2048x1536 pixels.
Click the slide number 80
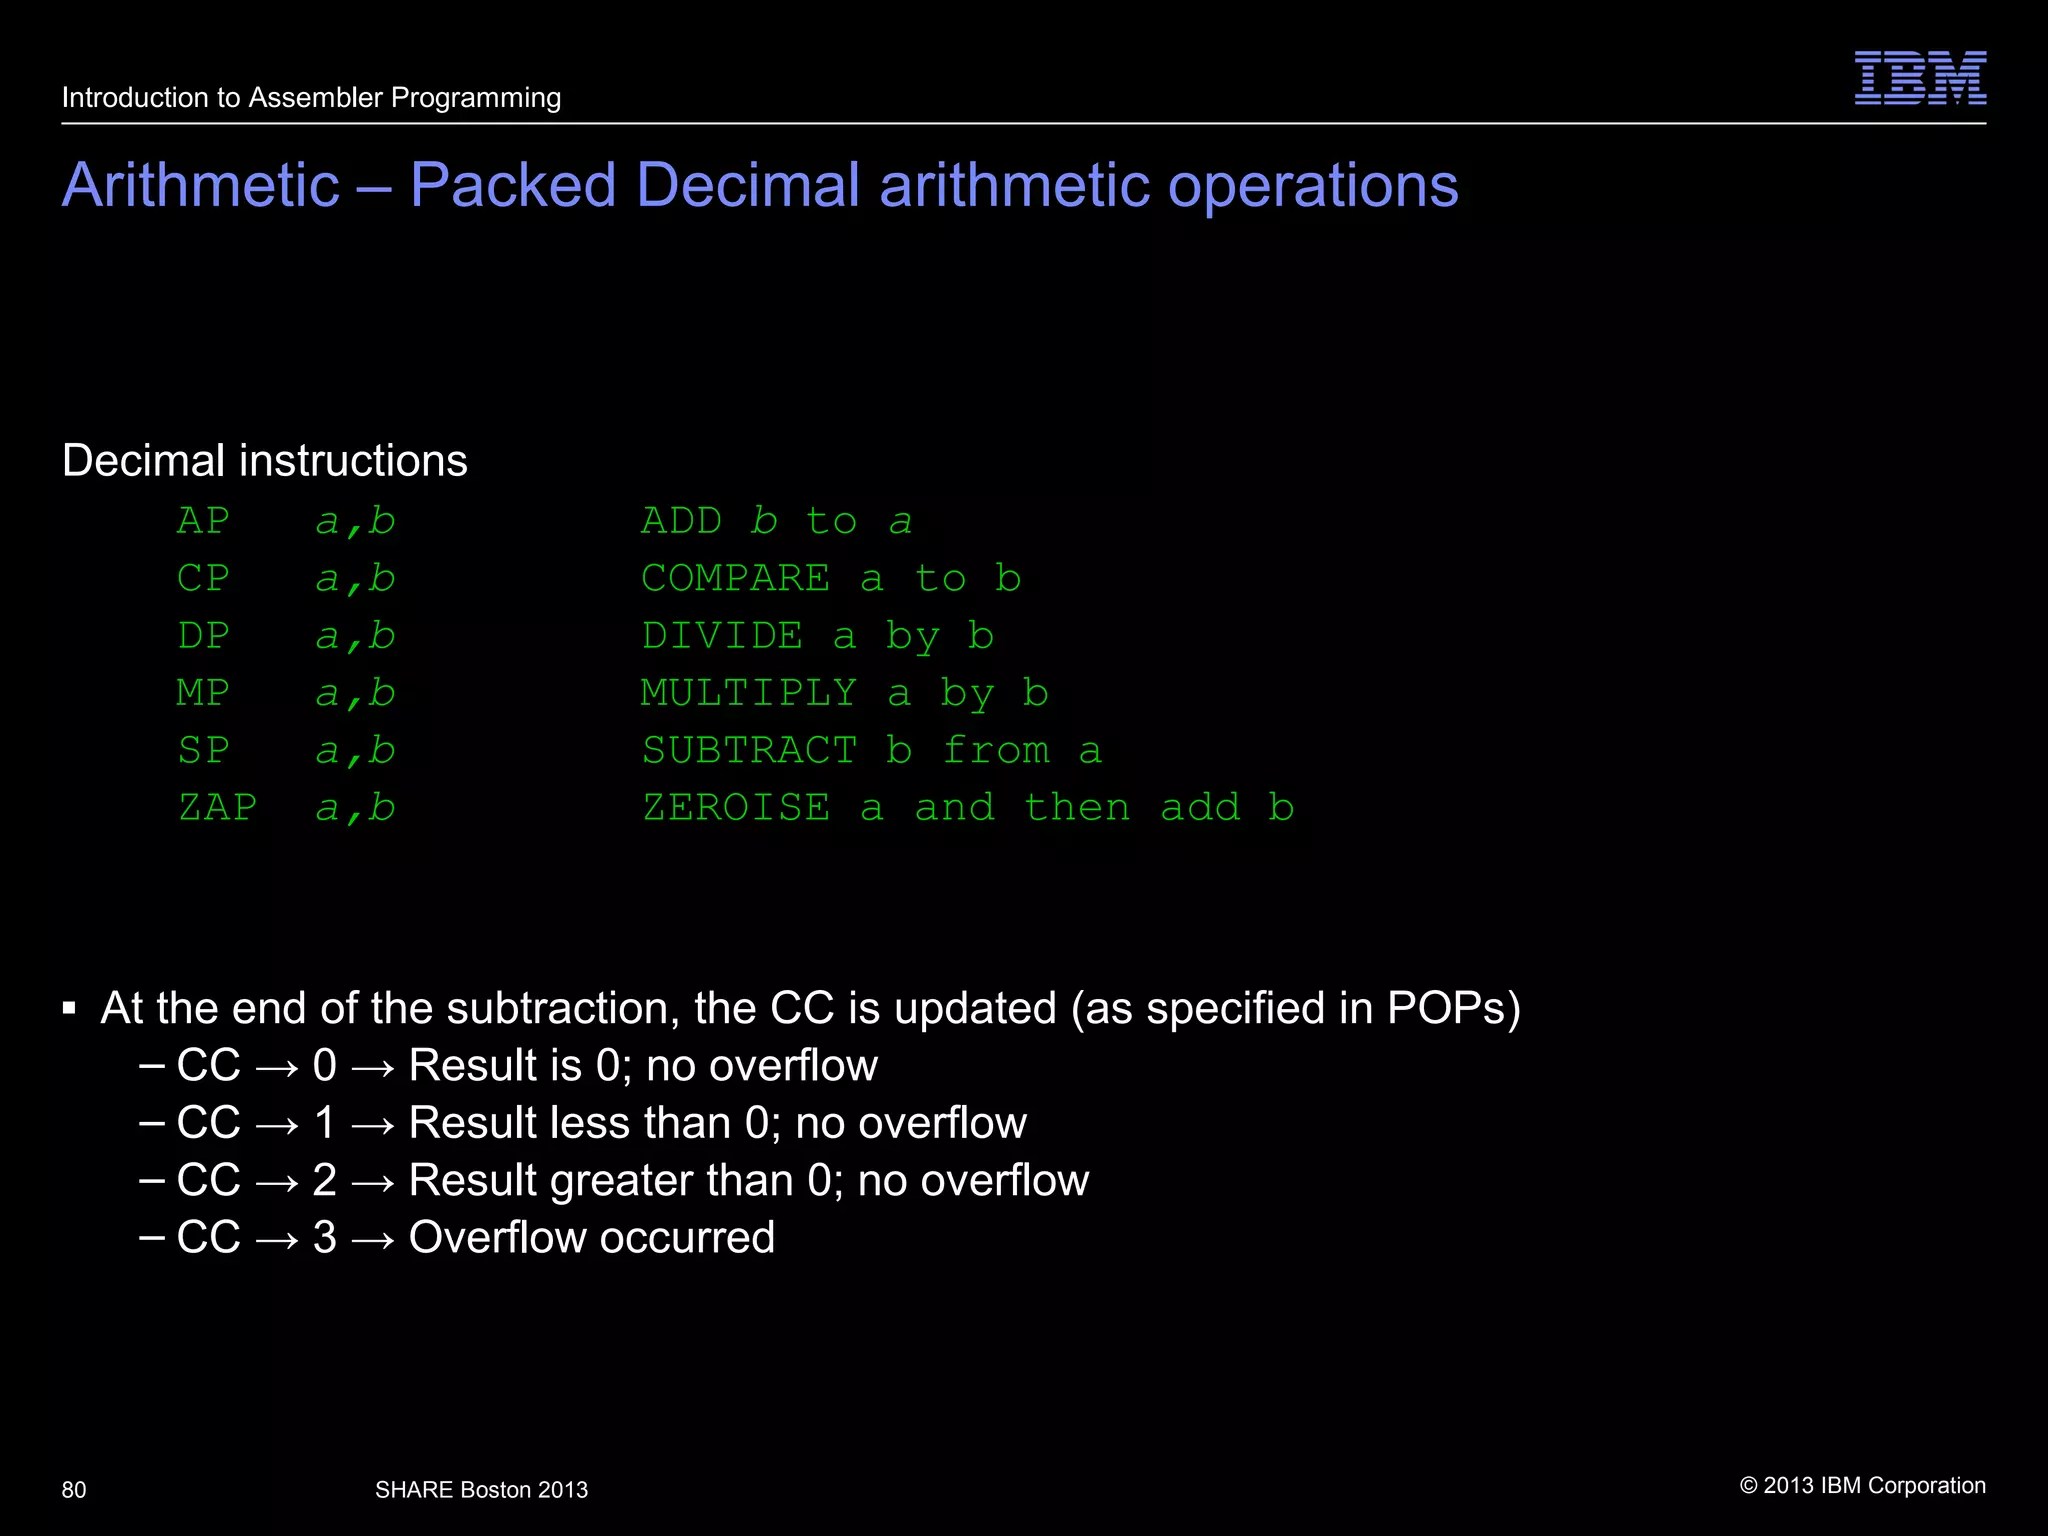(x=74, y=1490)
